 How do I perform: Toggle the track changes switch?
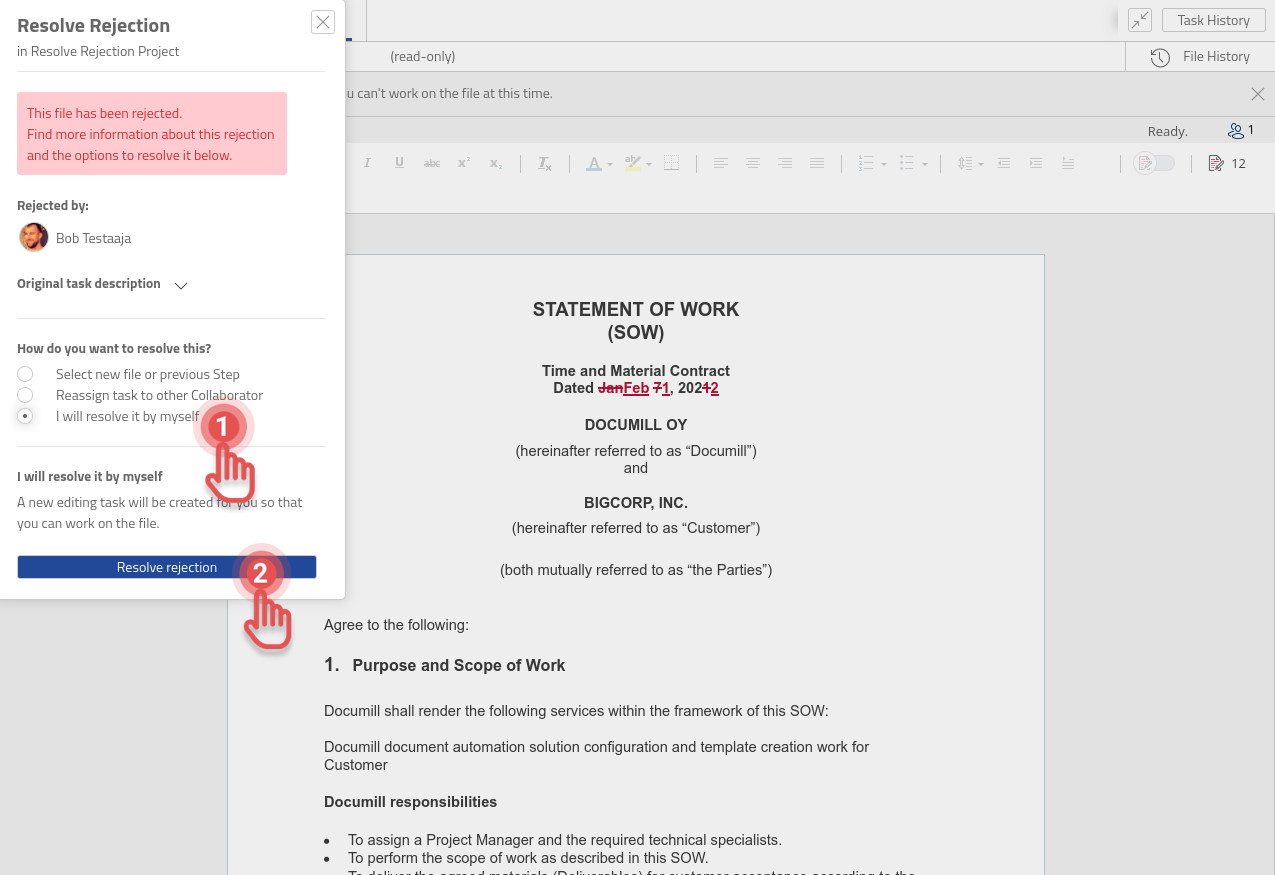[1154, 163]
